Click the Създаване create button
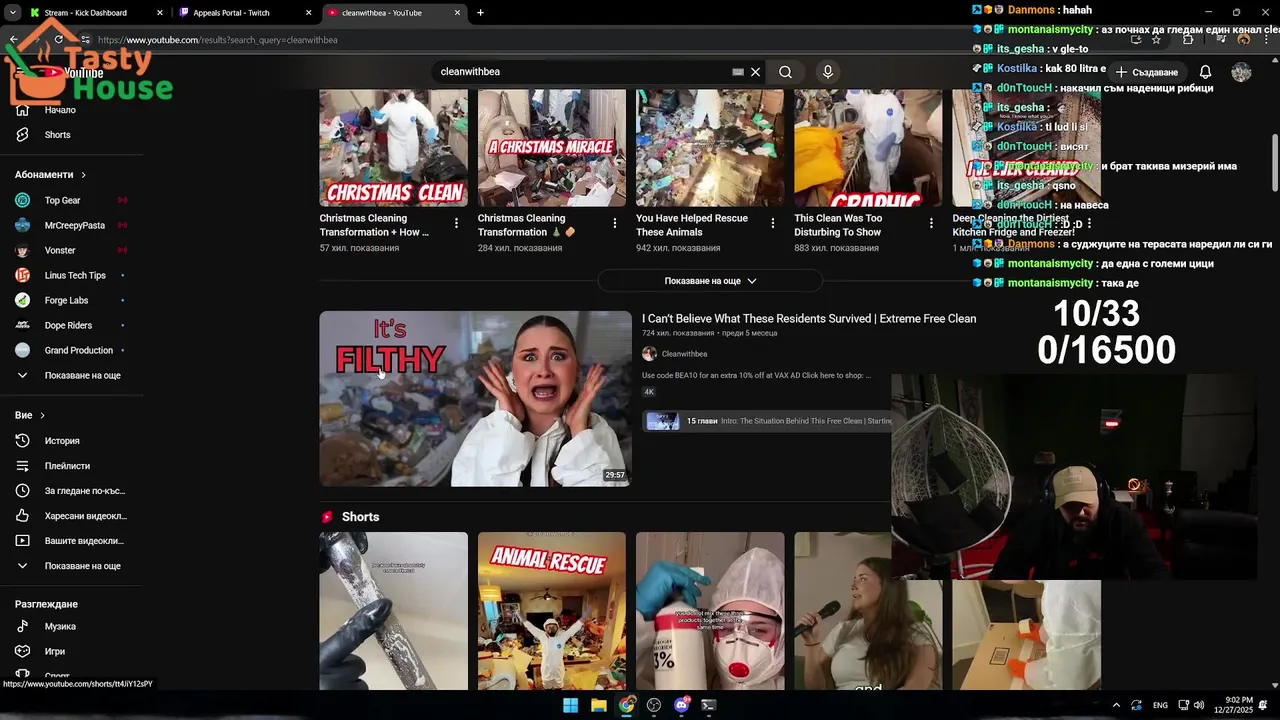The height and width of the screenshot is (720, 1280). tap(1147, 72)
